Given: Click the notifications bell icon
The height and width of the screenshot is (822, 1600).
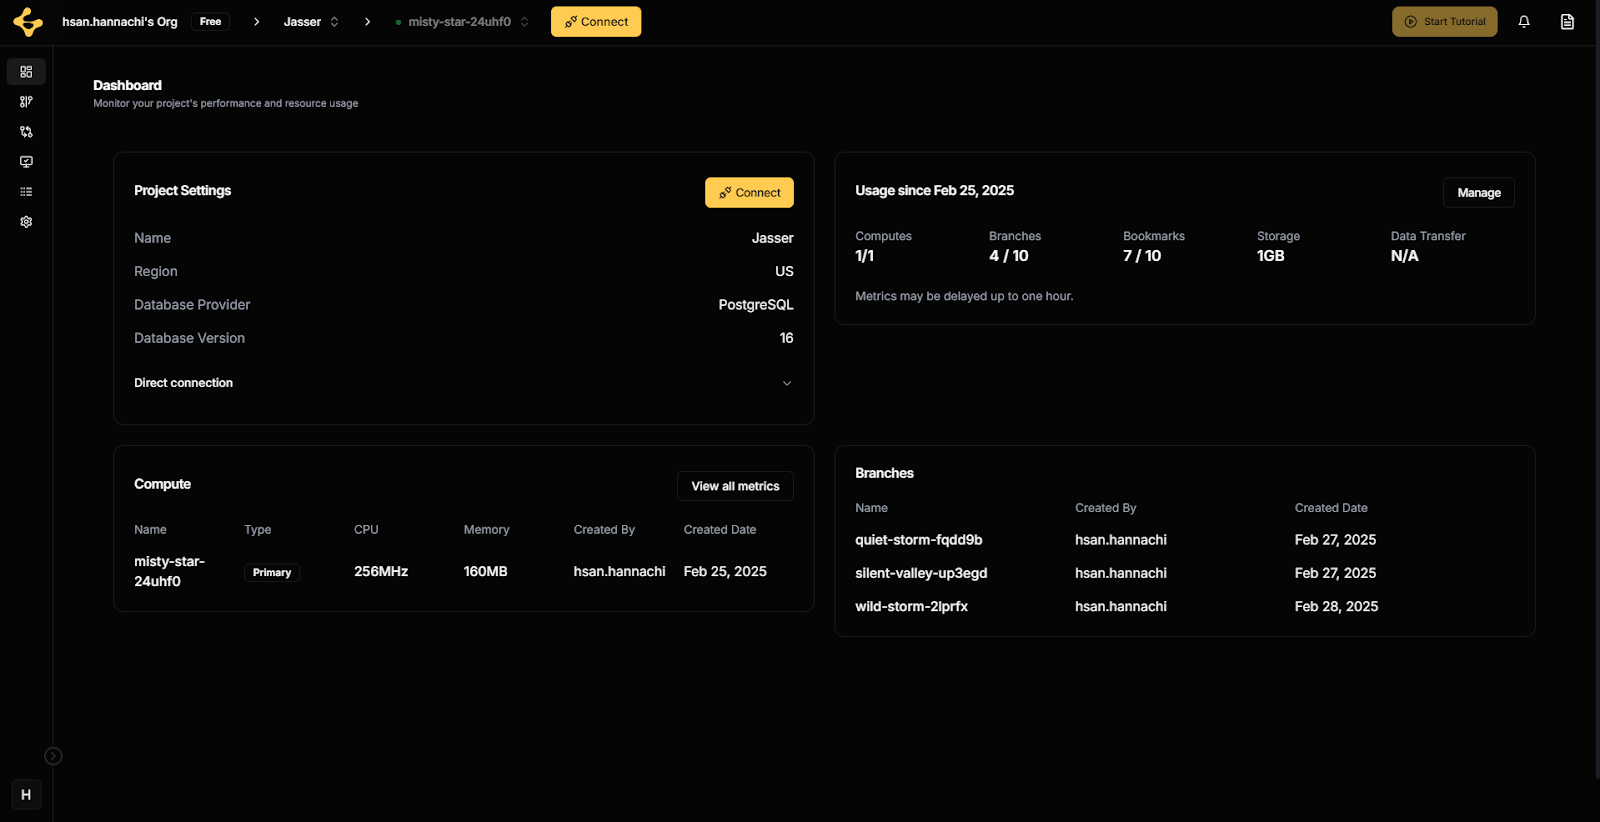Looking at the screenshot, I should 1524,22.
